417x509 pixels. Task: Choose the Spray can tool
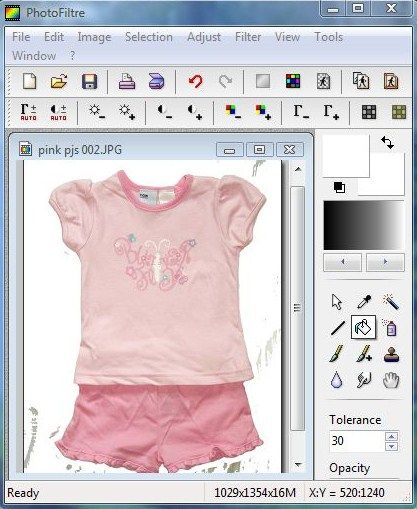[390, 328]
